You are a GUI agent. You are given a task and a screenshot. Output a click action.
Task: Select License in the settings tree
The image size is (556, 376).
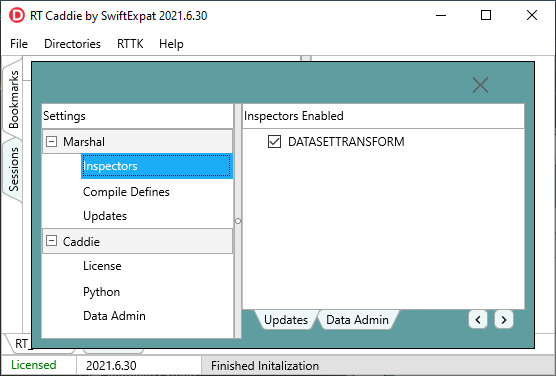102,266
